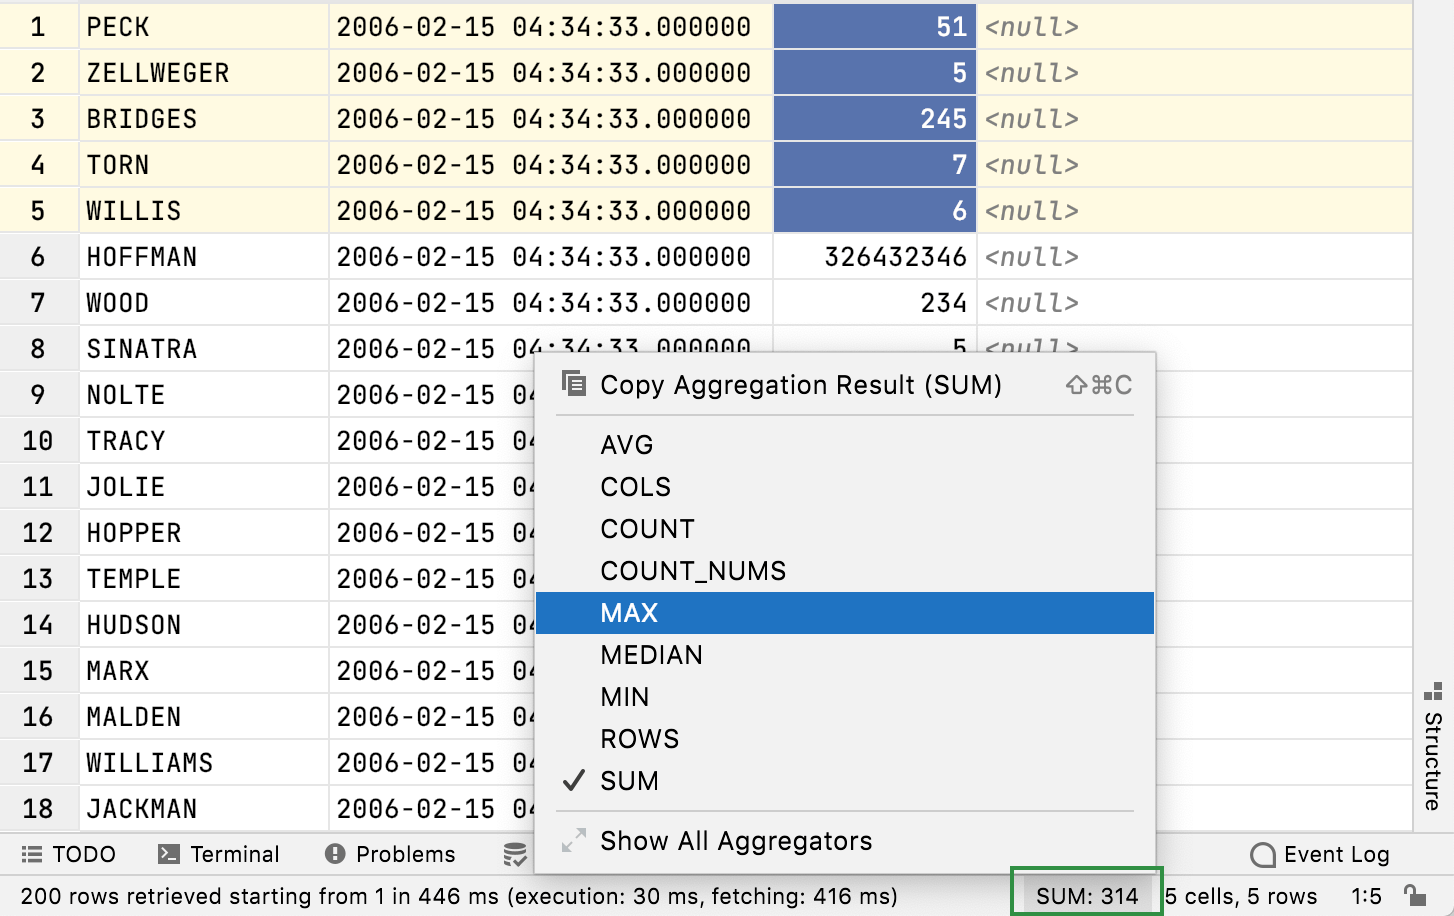This screenshot has width=1454, height=916.
Task: Select COUNT_NUMS aggregator
Action: pyautogui.click(x=845, y=571)
